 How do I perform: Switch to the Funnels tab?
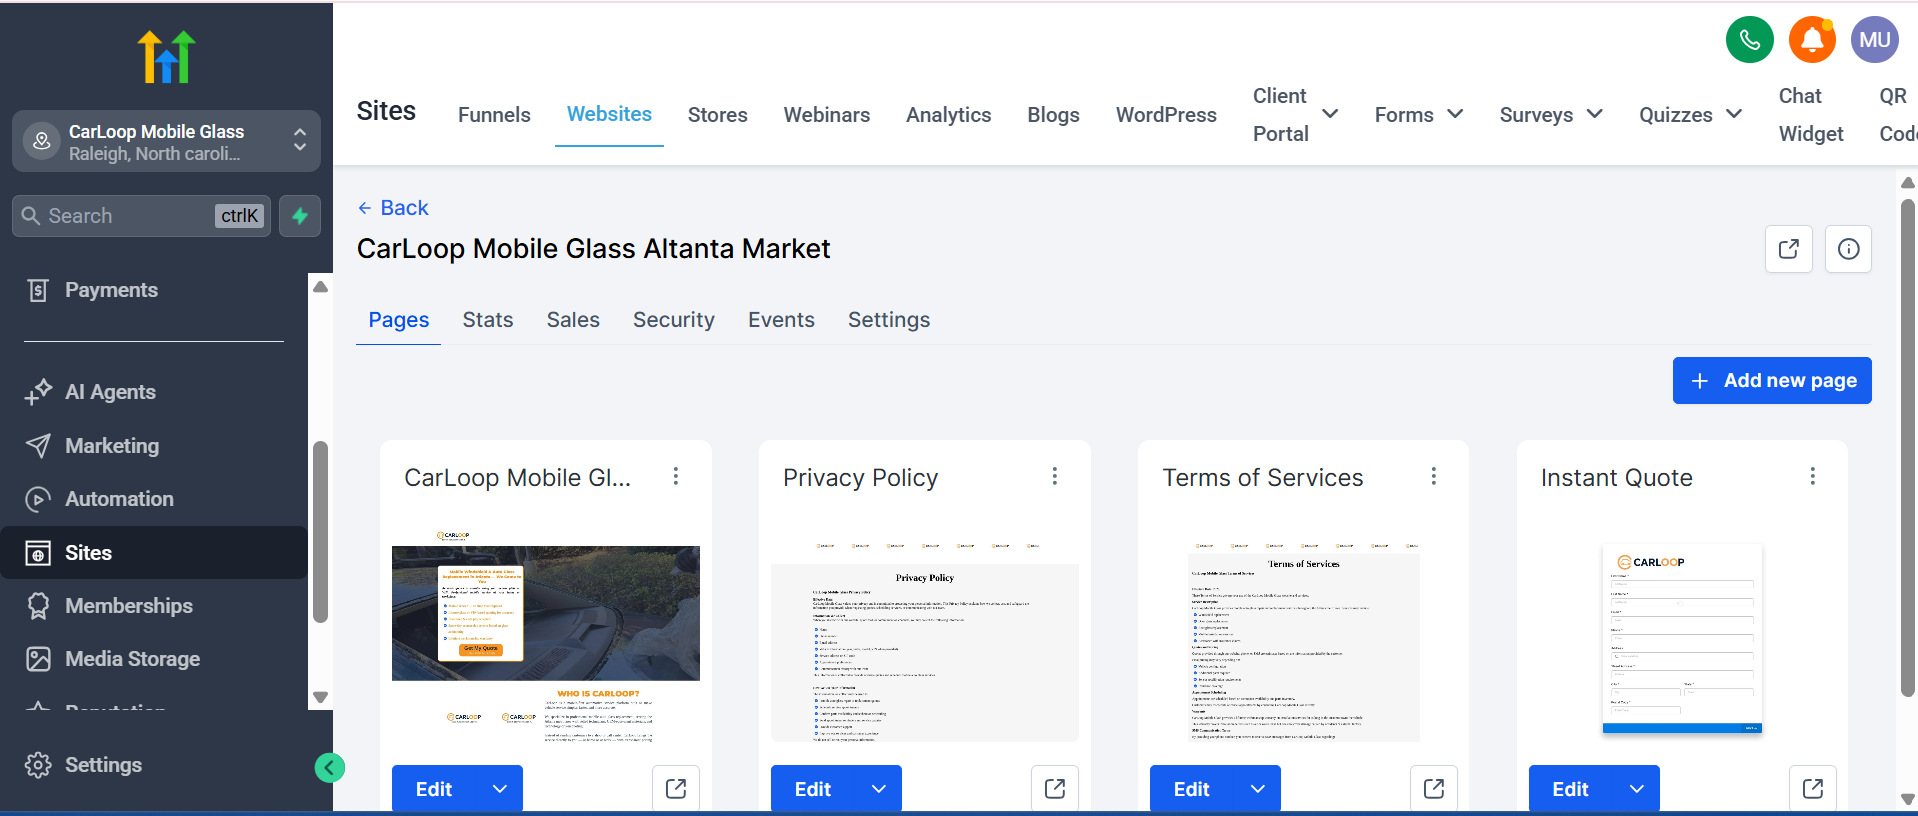pyautogui.click(x=494, y=115)
